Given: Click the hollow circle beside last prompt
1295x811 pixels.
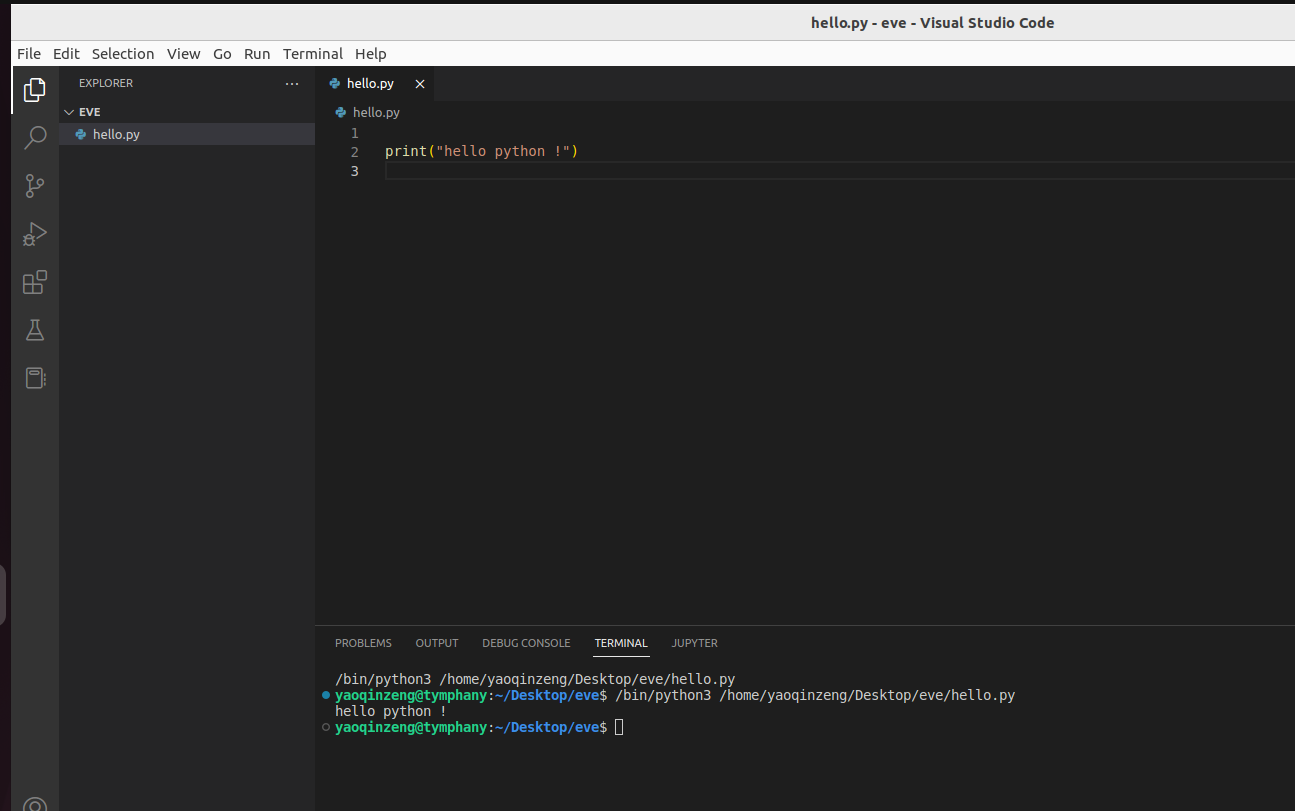Looking at the screenshot, I should [x=326, y=727].
